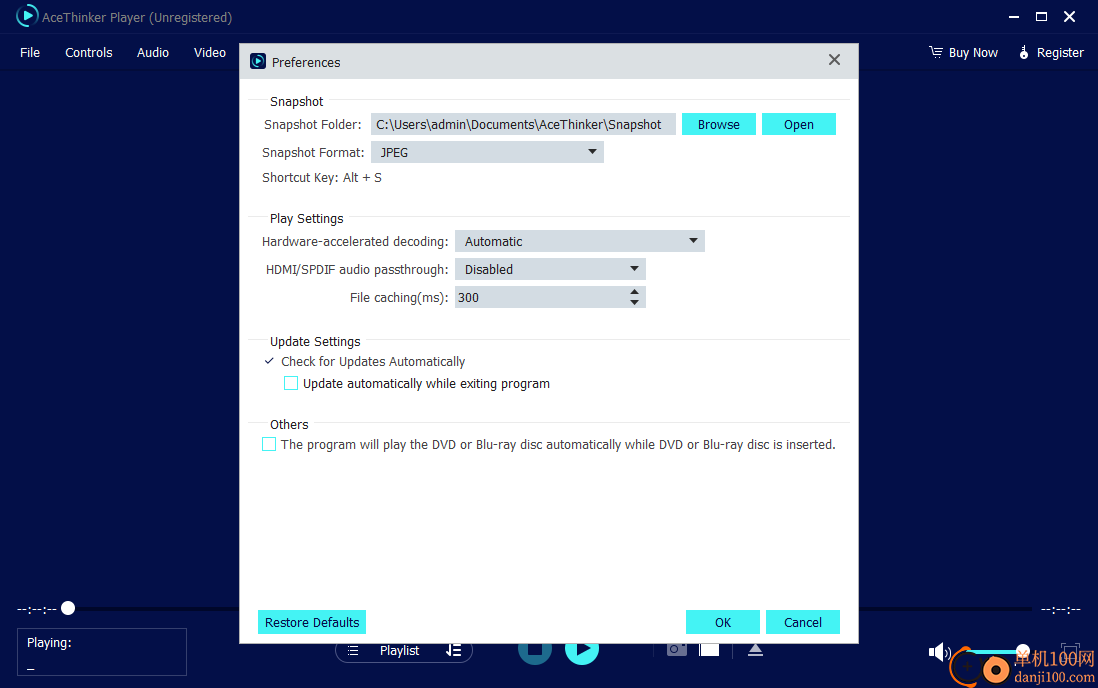Minimize the AceThinker Player window
Image resolution: width=1098 pixels, height=688 pixels.
(x=1013, y=17)
